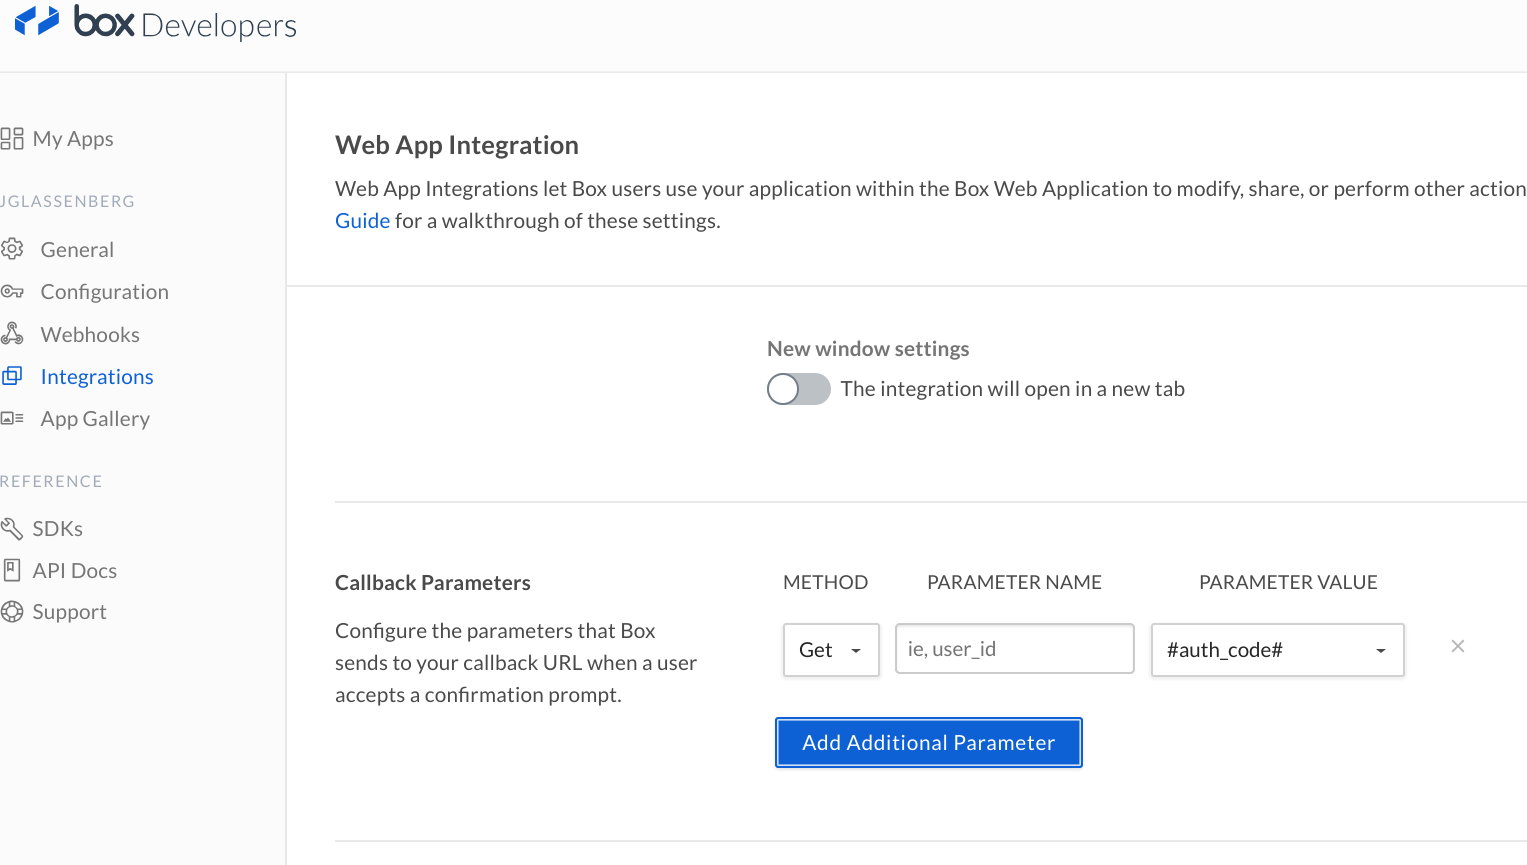This screenshot has width=1527, height=865.
Task: Navigate to My Apps
Action: tap(72, 138)
